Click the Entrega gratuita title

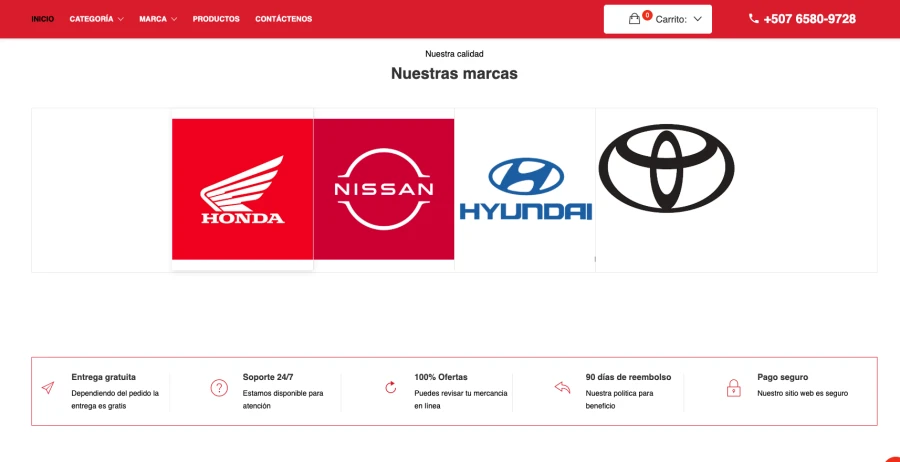104,377
